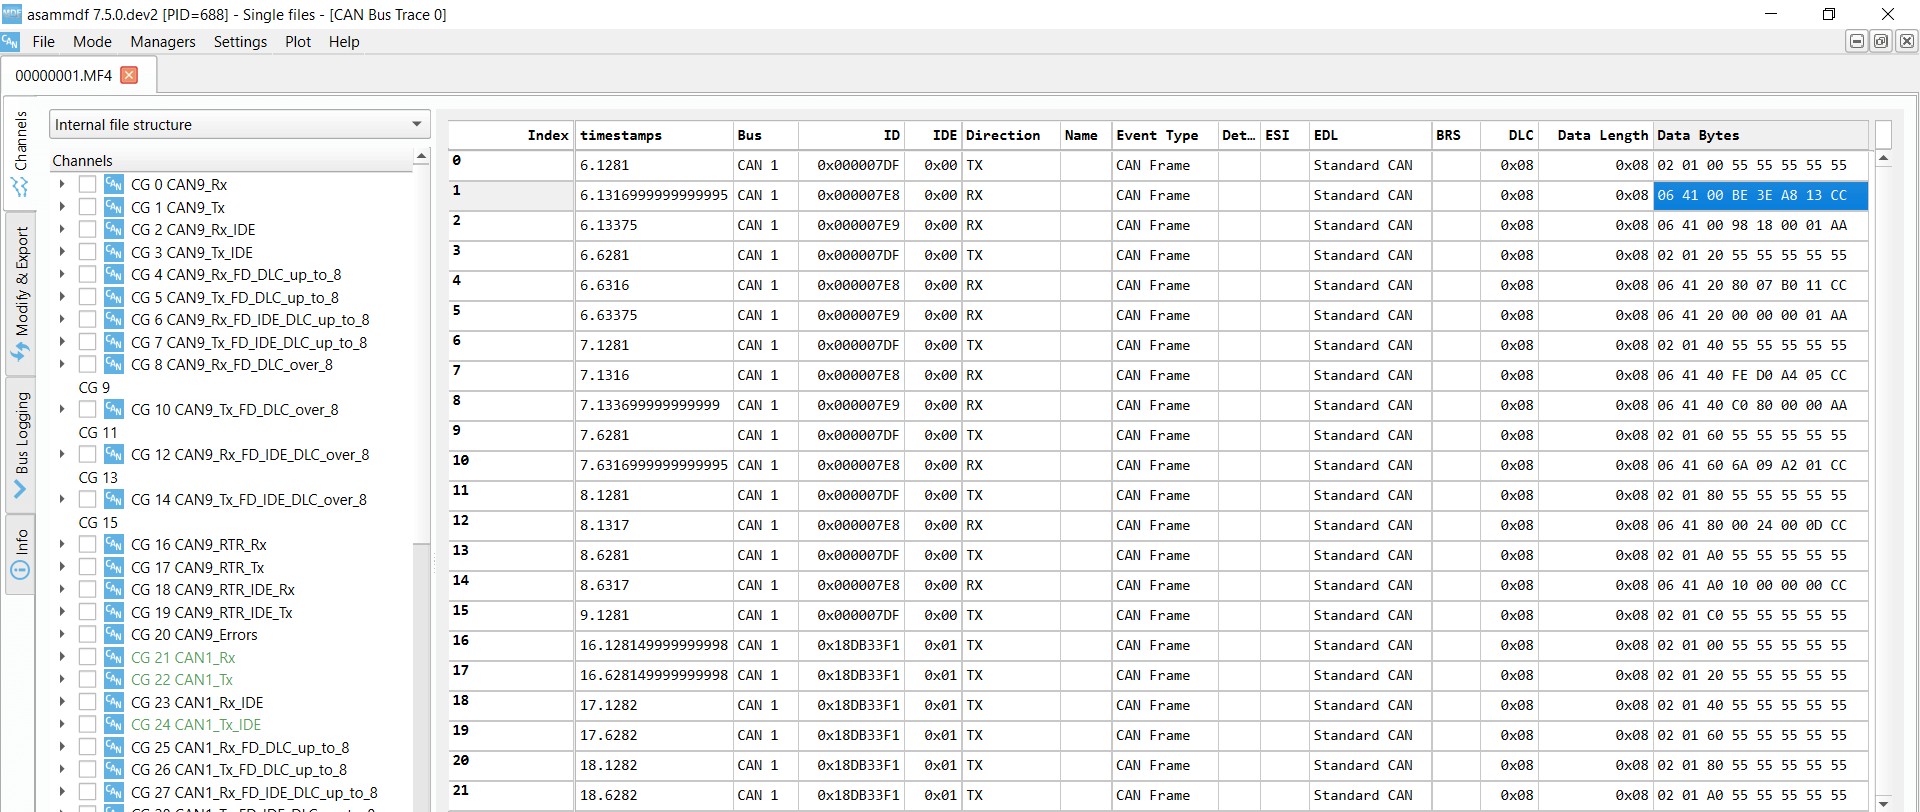Click the CAN icon beside CG 23 CAN1_Rx_IDE

click(x=114, y=702)
